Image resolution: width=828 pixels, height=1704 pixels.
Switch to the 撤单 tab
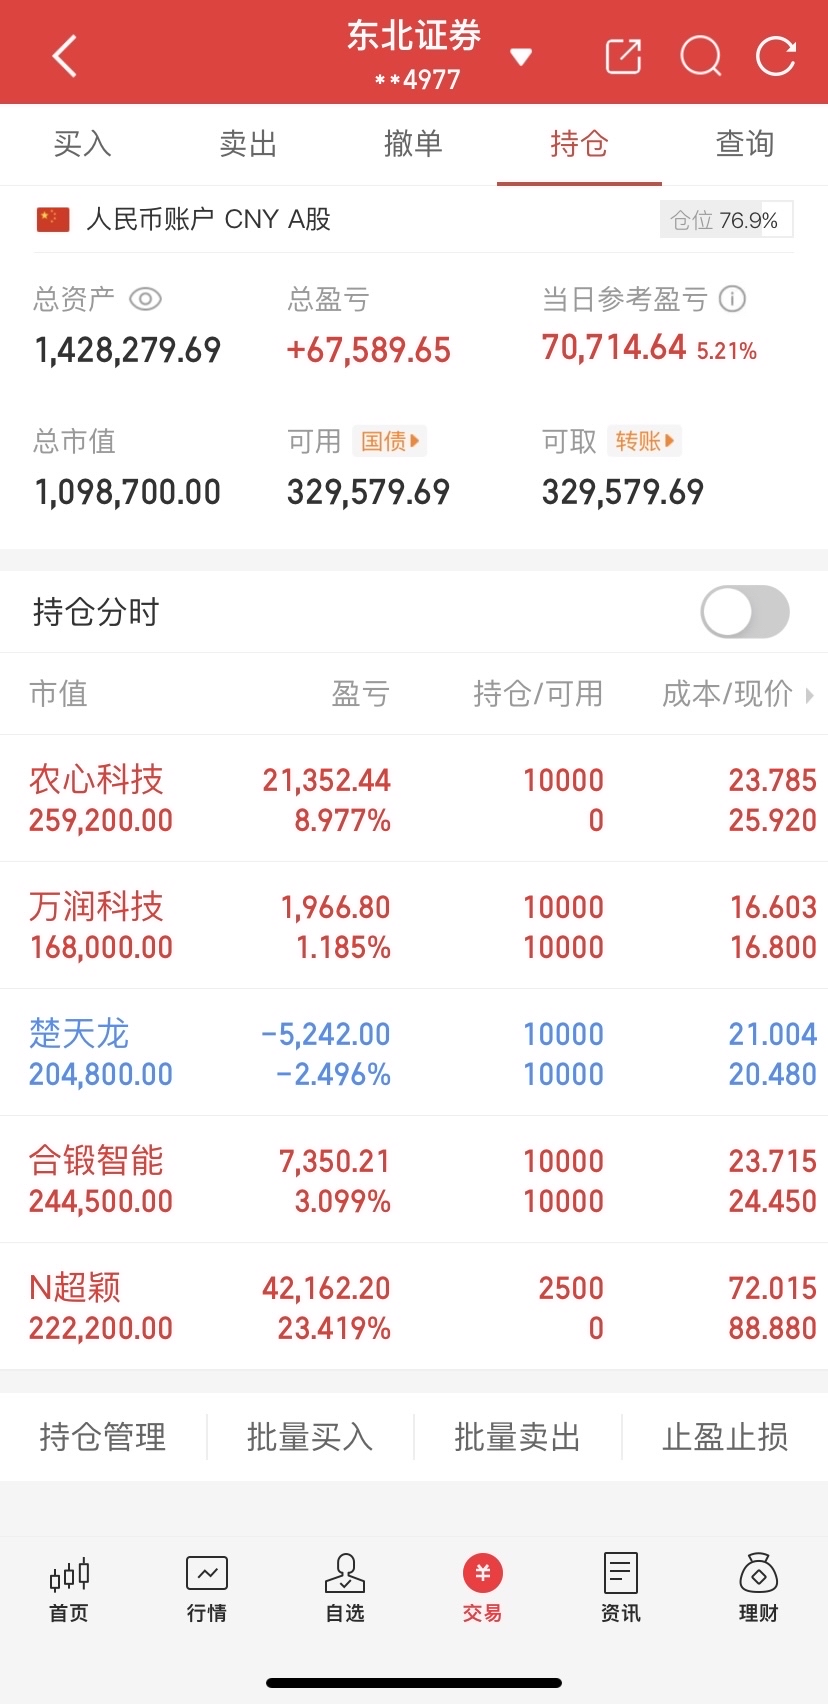(x=413, y=144)
